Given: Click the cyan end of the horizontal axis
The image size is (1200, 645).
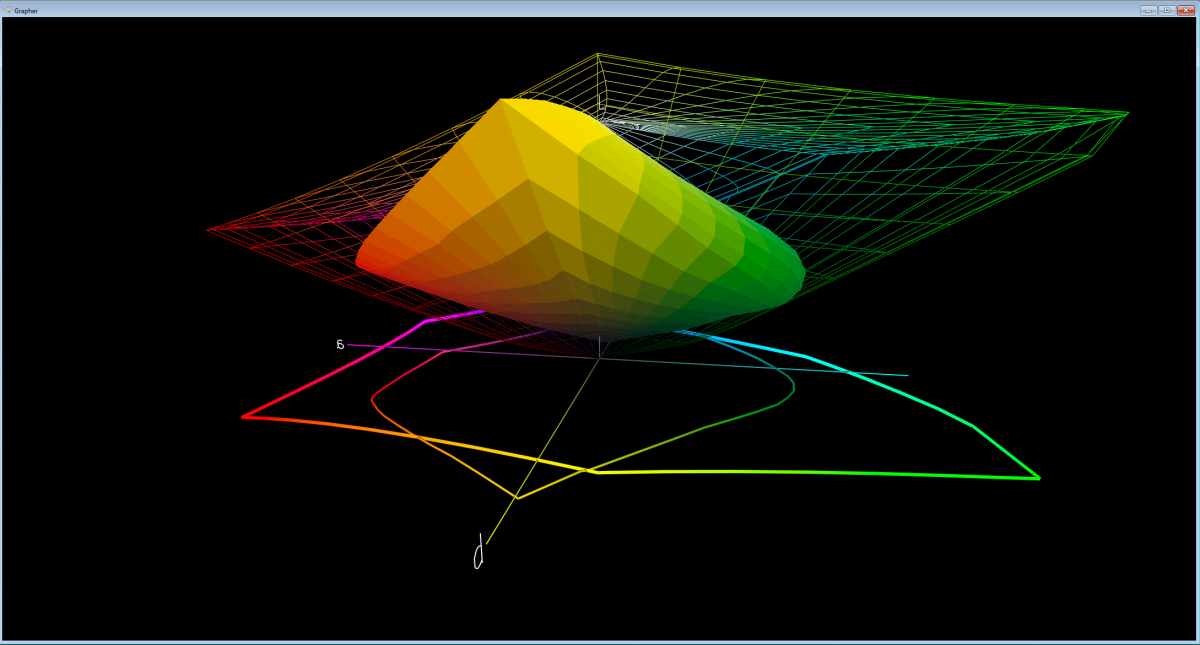Looking at the screenshot, I should pos(906,375).
